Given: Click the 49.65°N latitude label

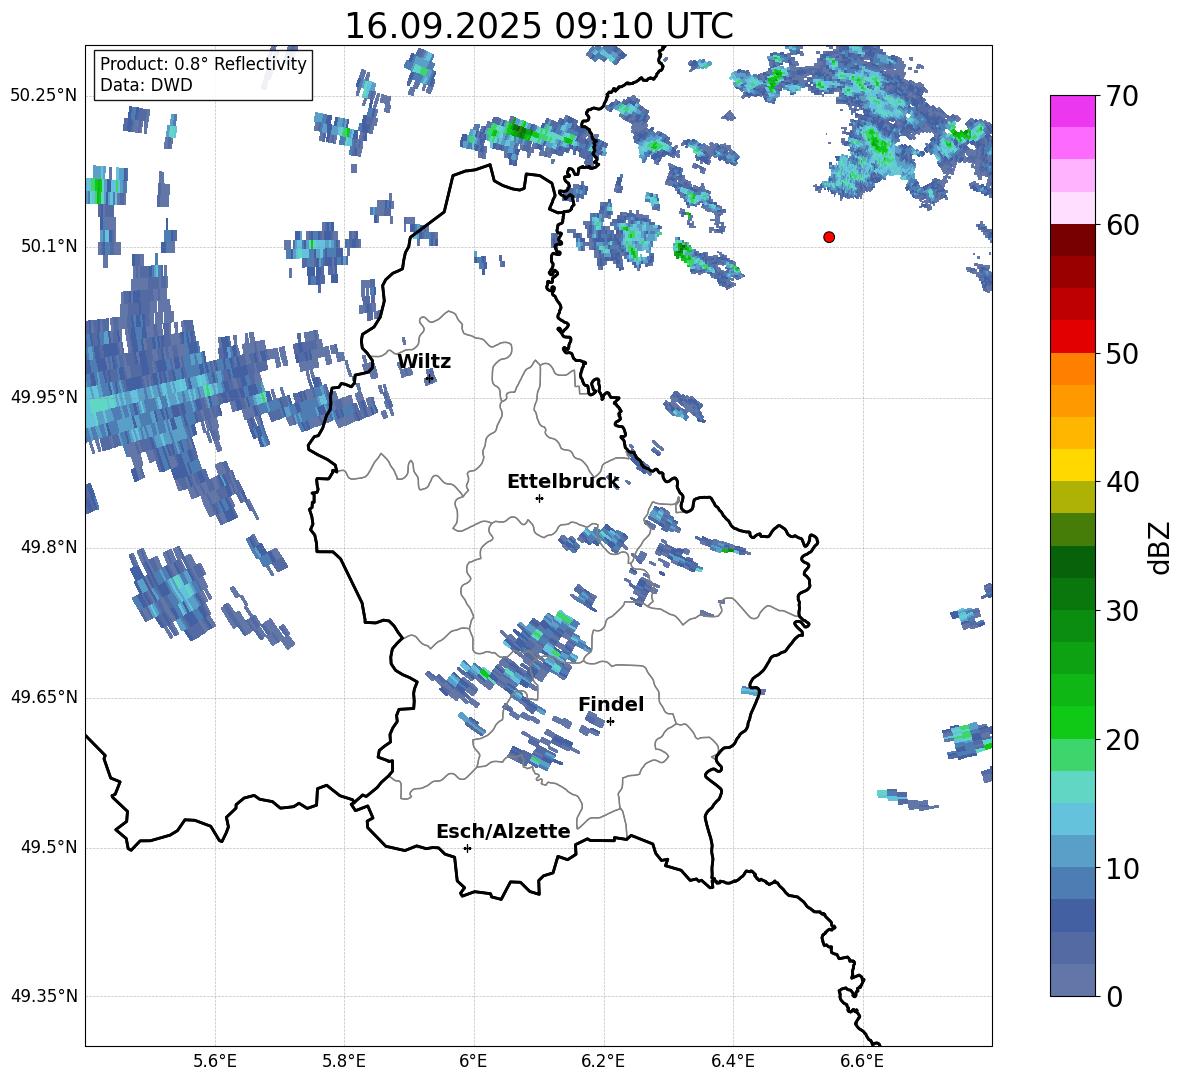Looking at the screenshot, I should coord(43,697).
